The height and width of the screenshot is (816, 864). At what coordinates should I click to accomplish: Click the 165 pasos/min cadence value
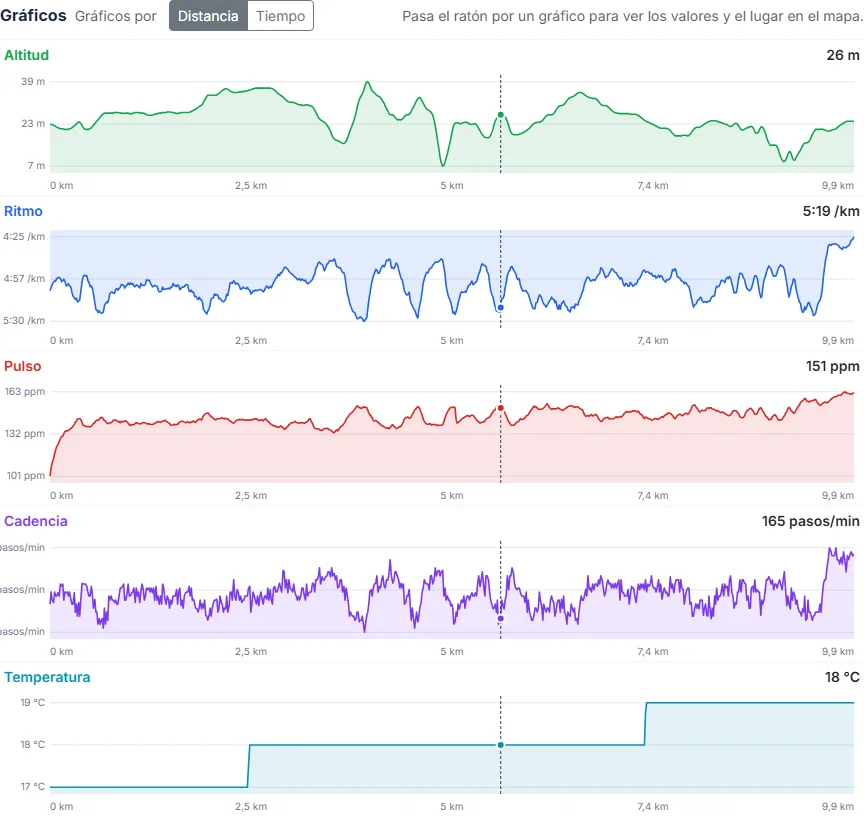pos(811,521)
